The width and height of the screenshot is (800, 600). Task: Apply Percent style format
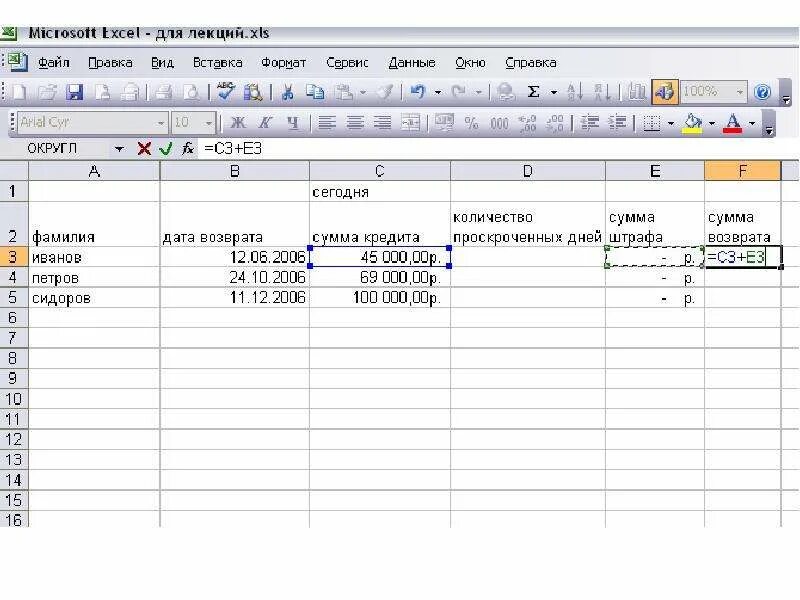[x=471, y=122]
